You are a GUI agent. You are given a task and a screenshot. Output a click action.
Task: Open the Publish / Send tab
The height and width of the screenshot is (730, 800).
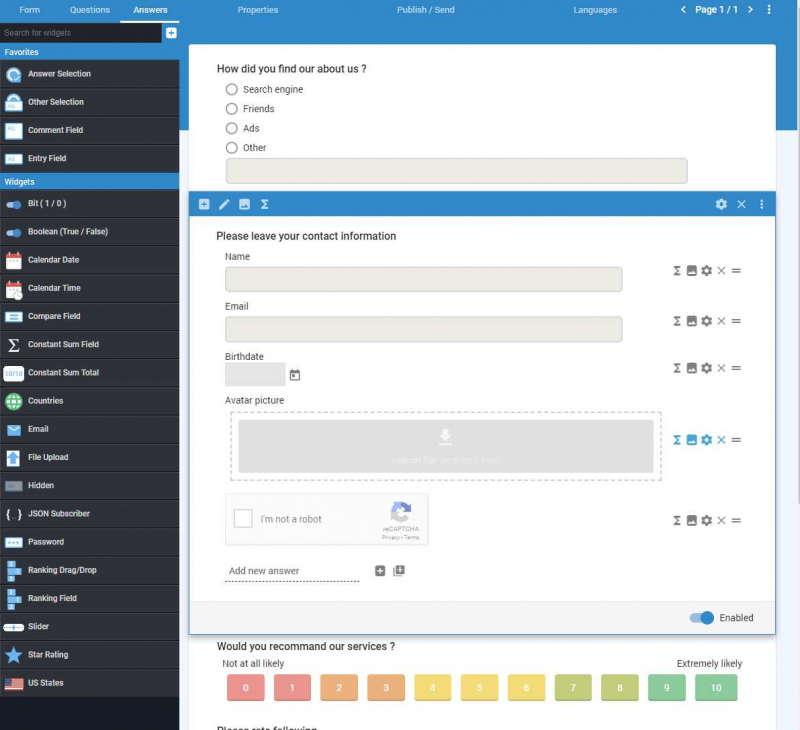point(425,10)
